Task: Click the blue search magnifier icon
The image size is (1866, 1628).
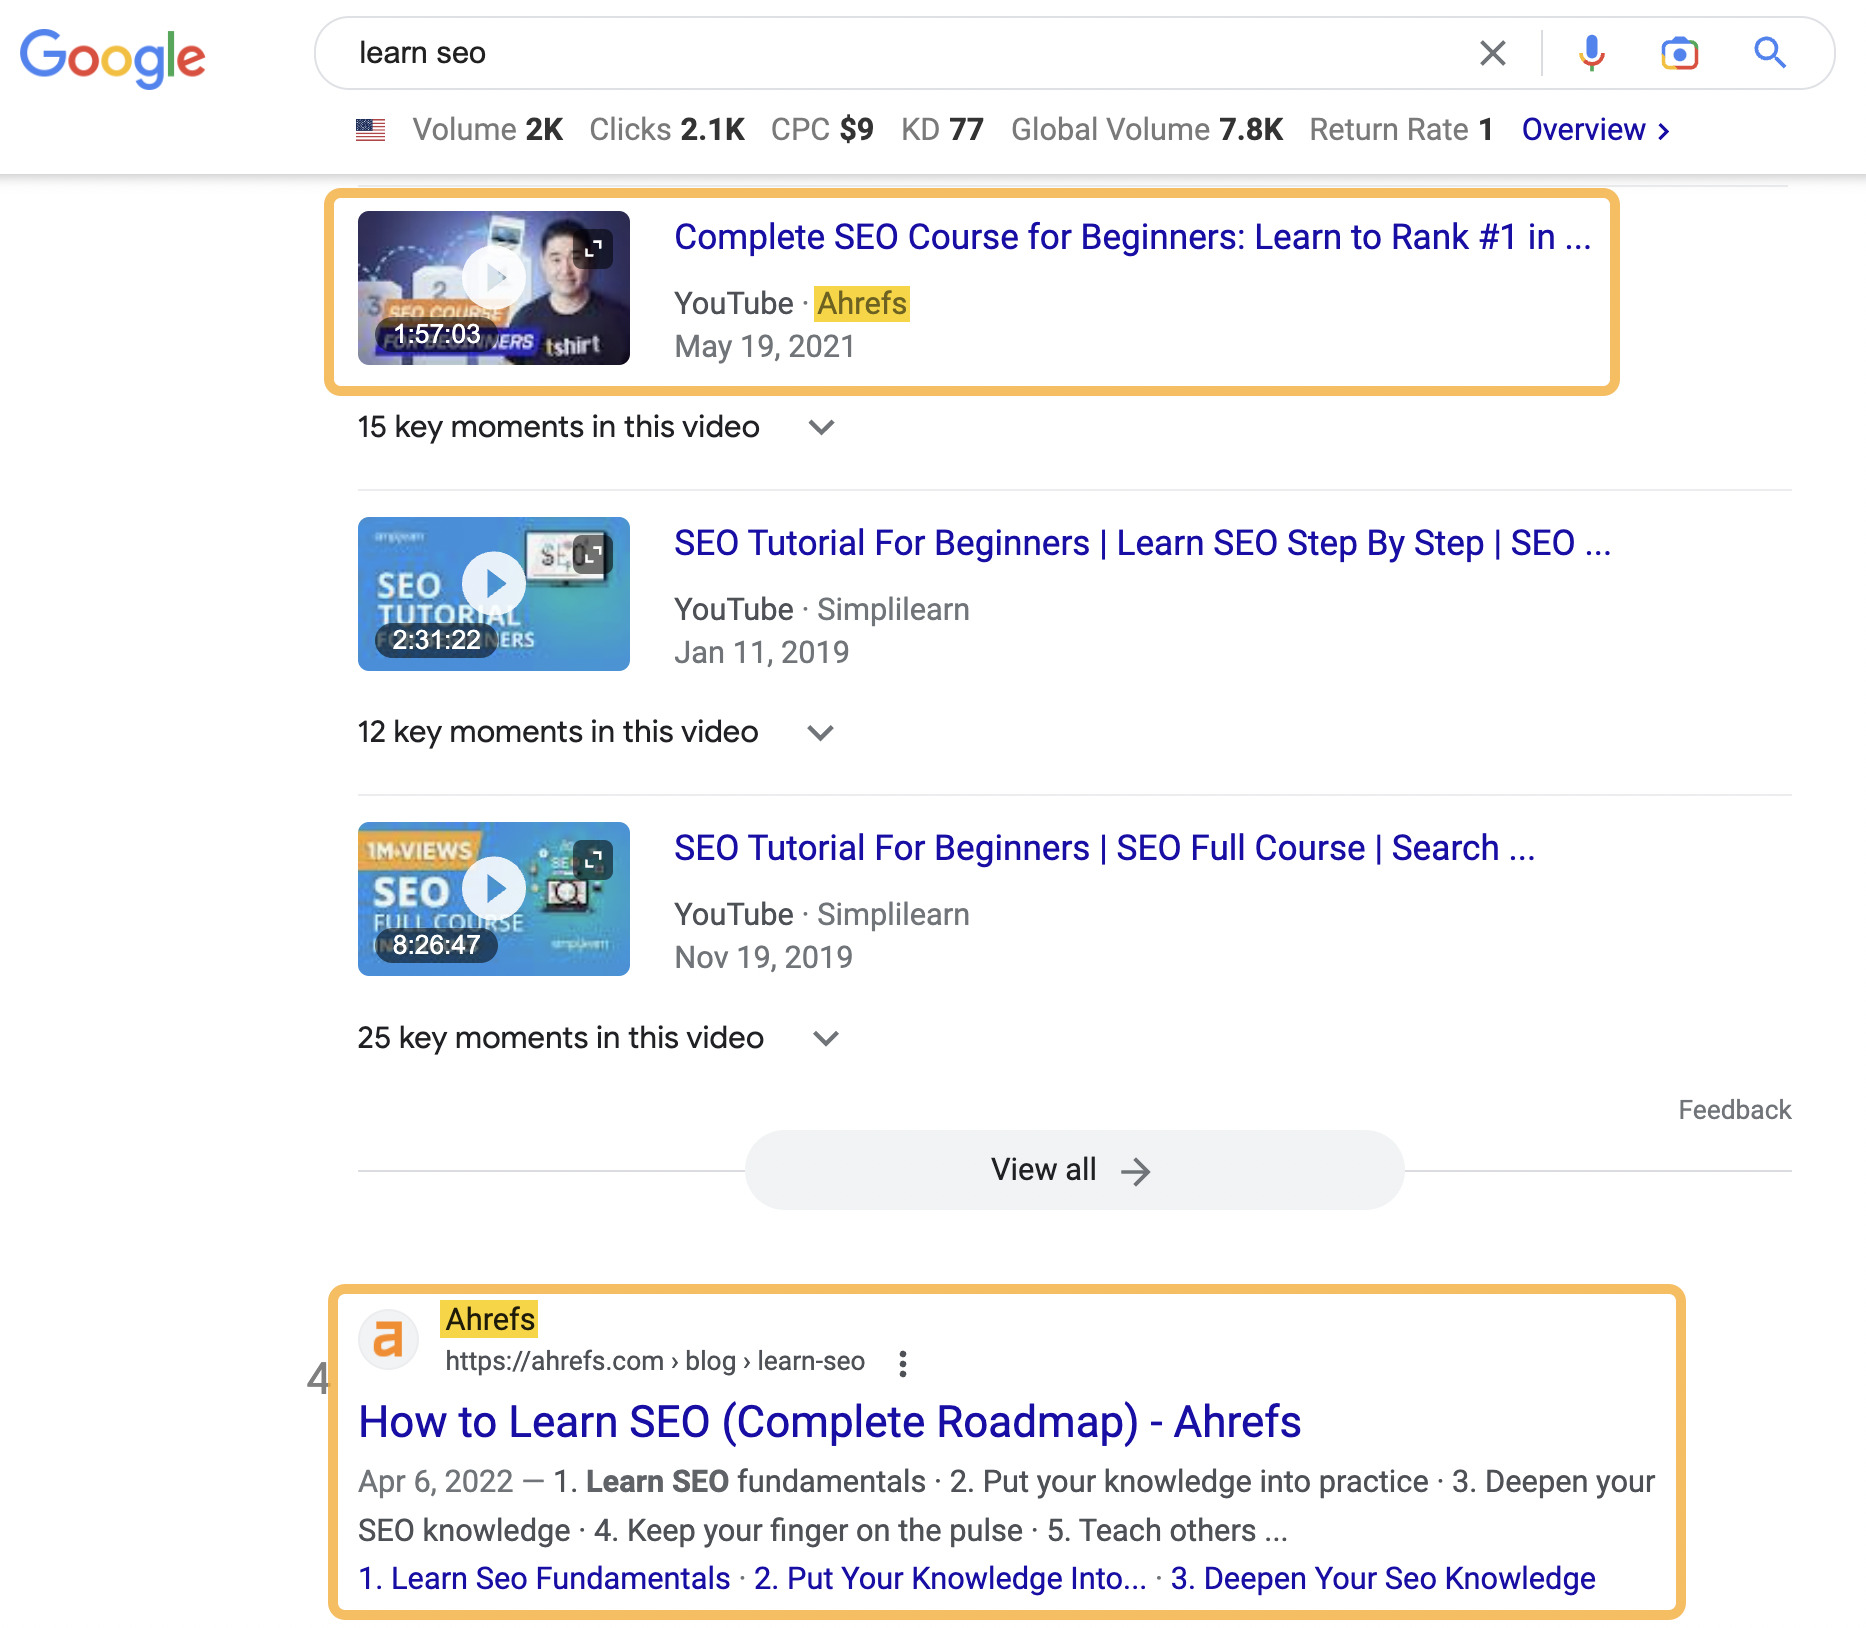Action: [1769, 53]
